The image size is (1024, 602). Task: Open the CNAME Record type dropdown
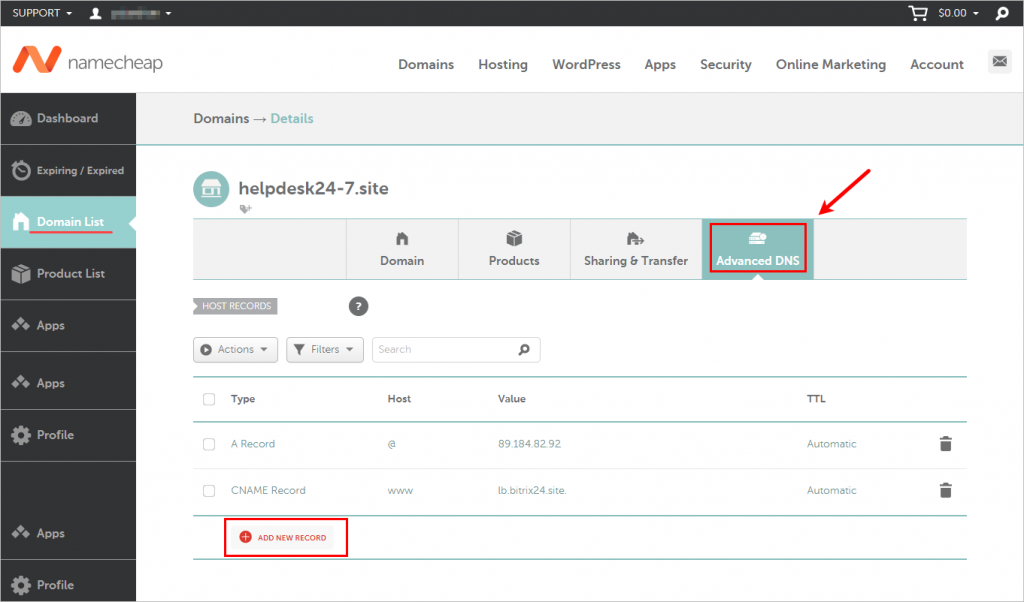(x=268, y=490)
